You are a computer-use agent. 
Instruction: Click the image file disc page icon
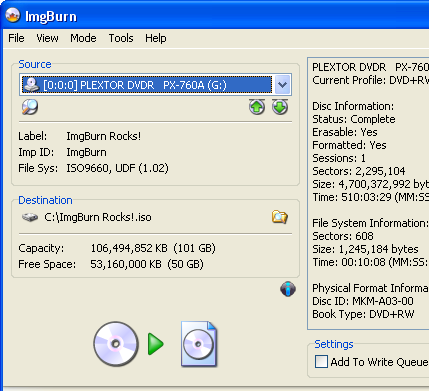click(x=199, y=344)
